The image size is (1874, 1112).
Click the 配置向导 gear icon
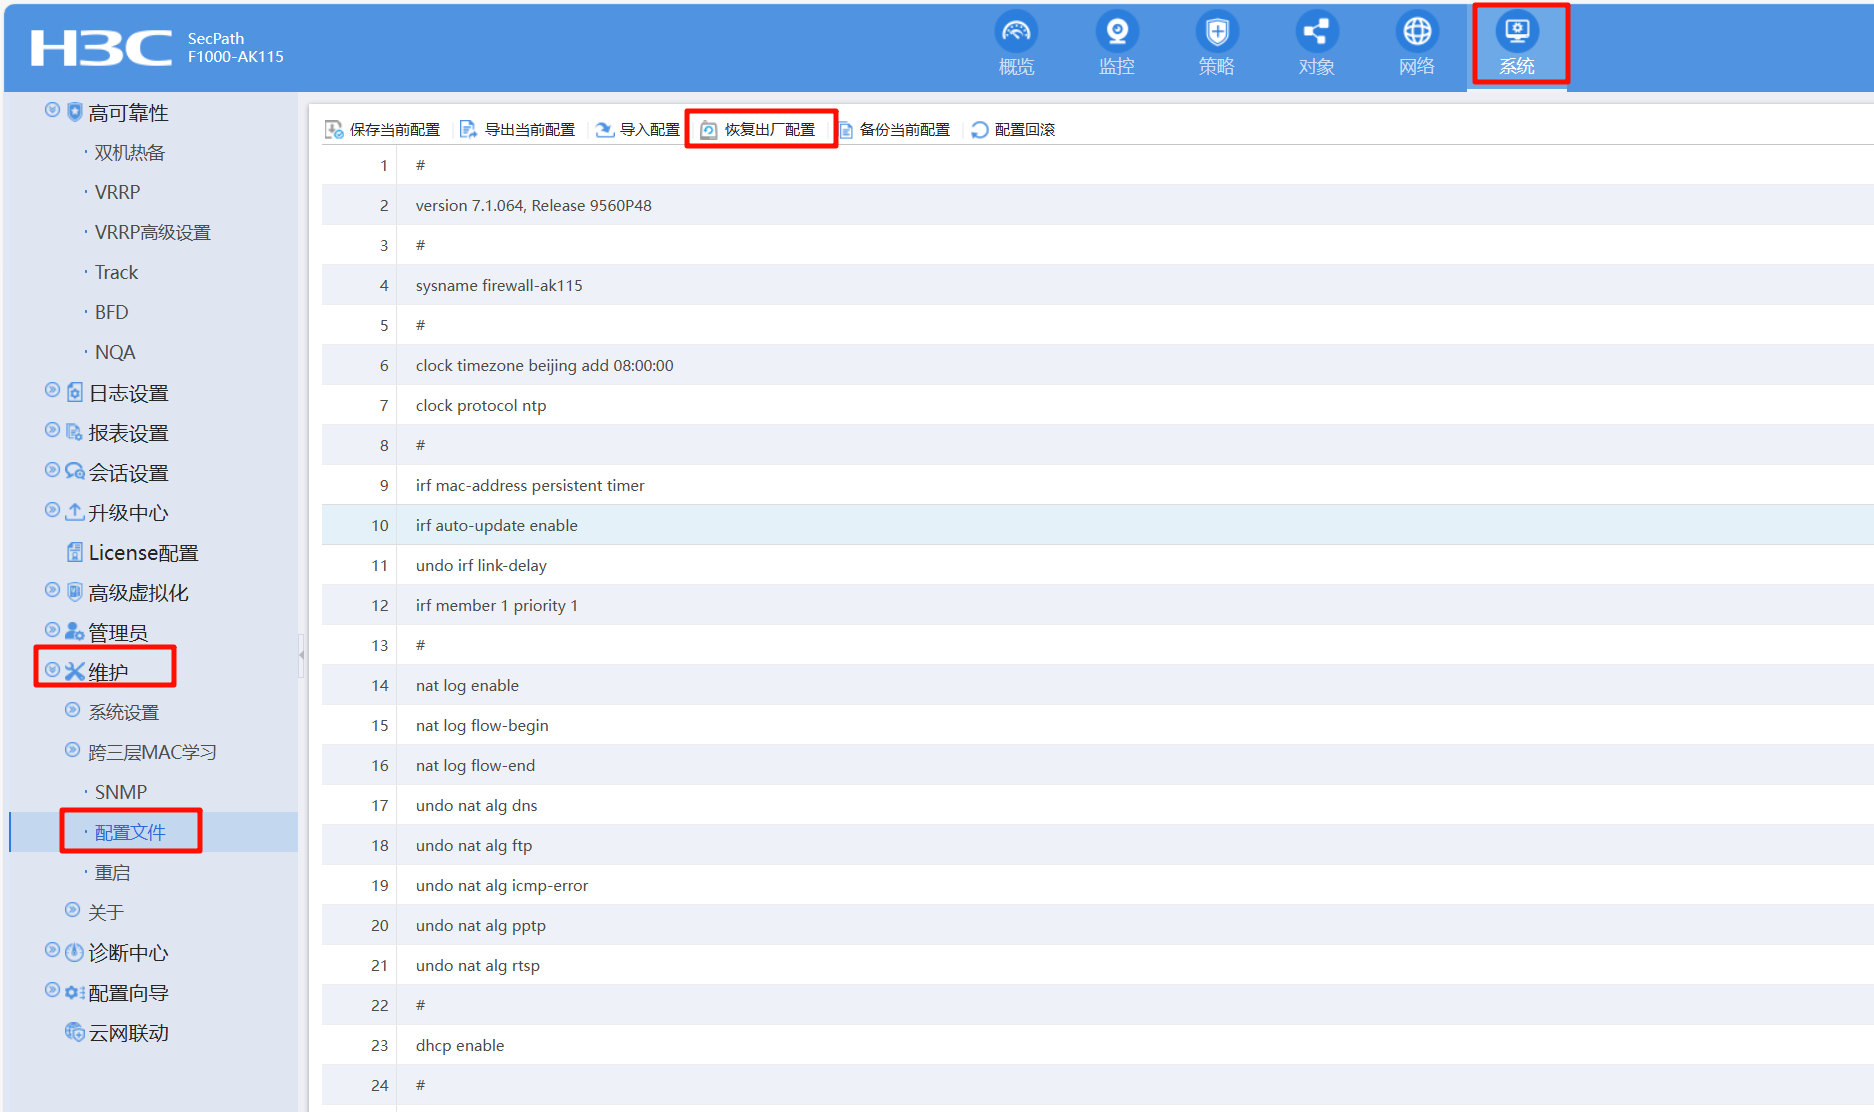tap(75, 992)
